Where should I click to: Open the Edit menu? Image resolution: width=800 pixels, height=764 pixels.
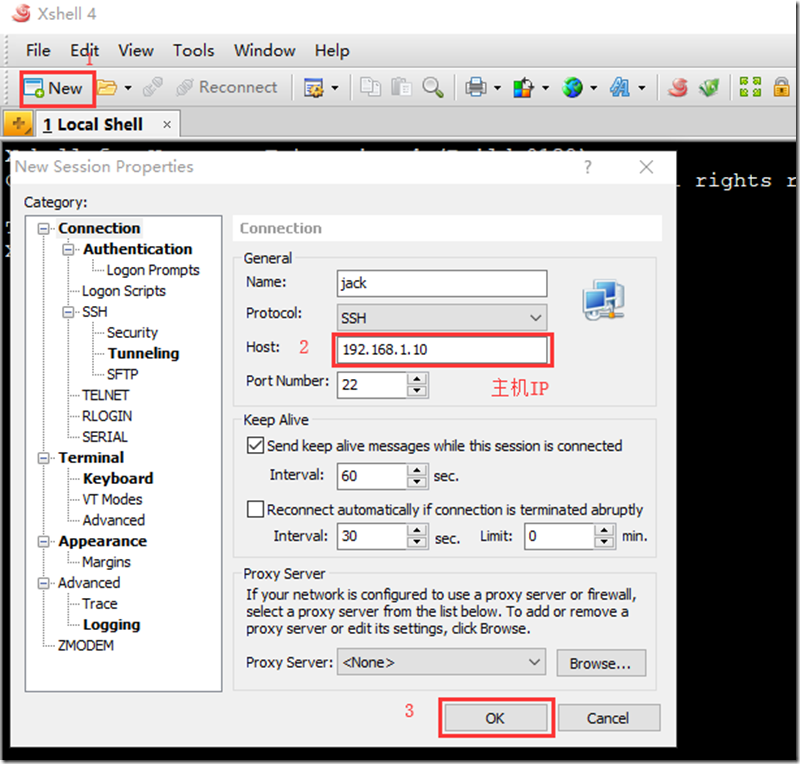pos(85,51)
